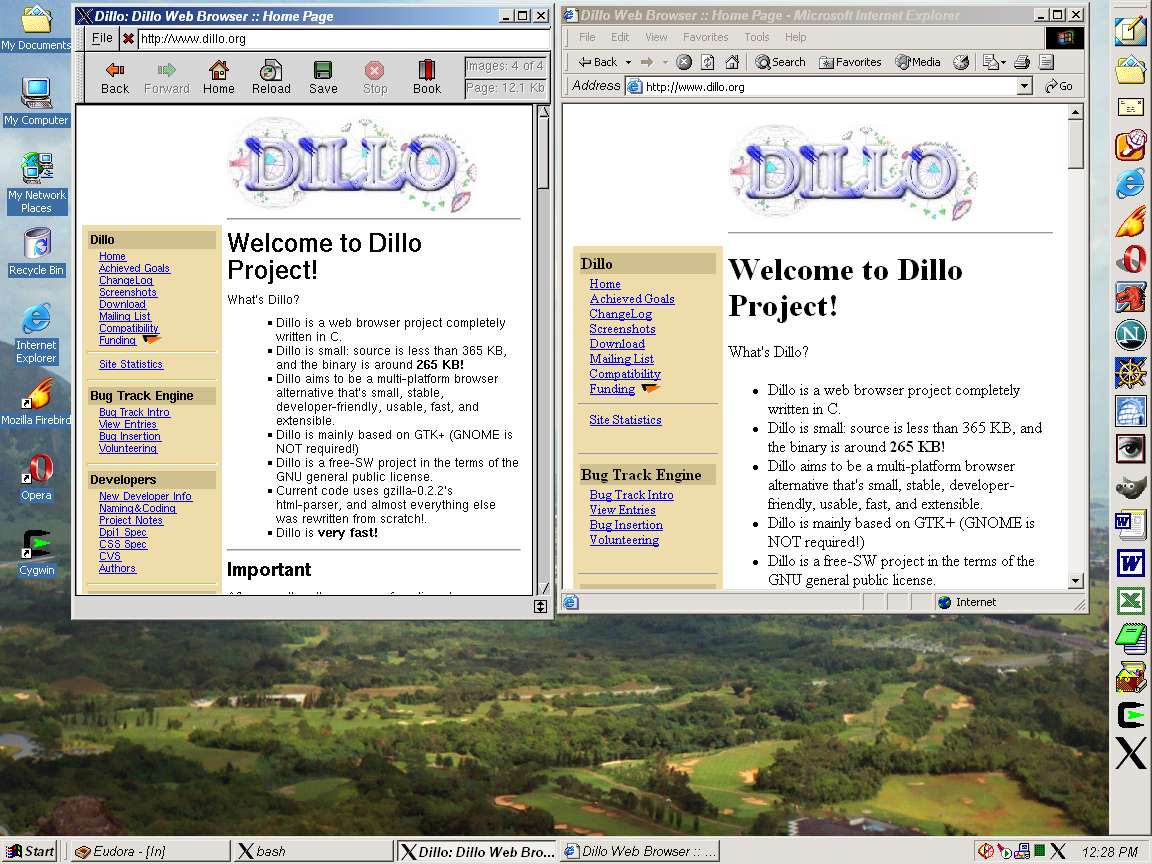Click New Developer Info link in Dillo
This screenshot has height=864, width=1152.
click(145, 496)
